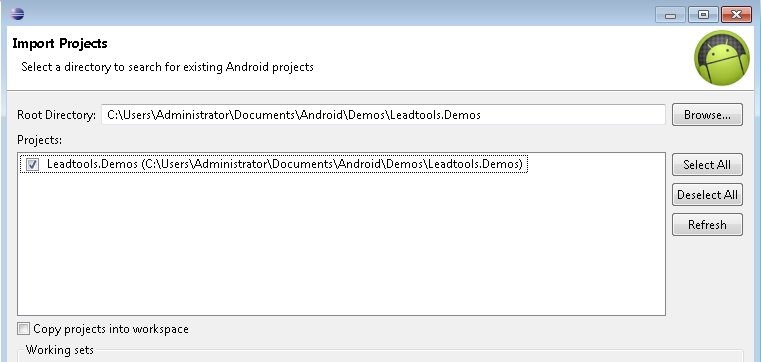
Task: Click Select All button
Action: [x=707, y=165]
